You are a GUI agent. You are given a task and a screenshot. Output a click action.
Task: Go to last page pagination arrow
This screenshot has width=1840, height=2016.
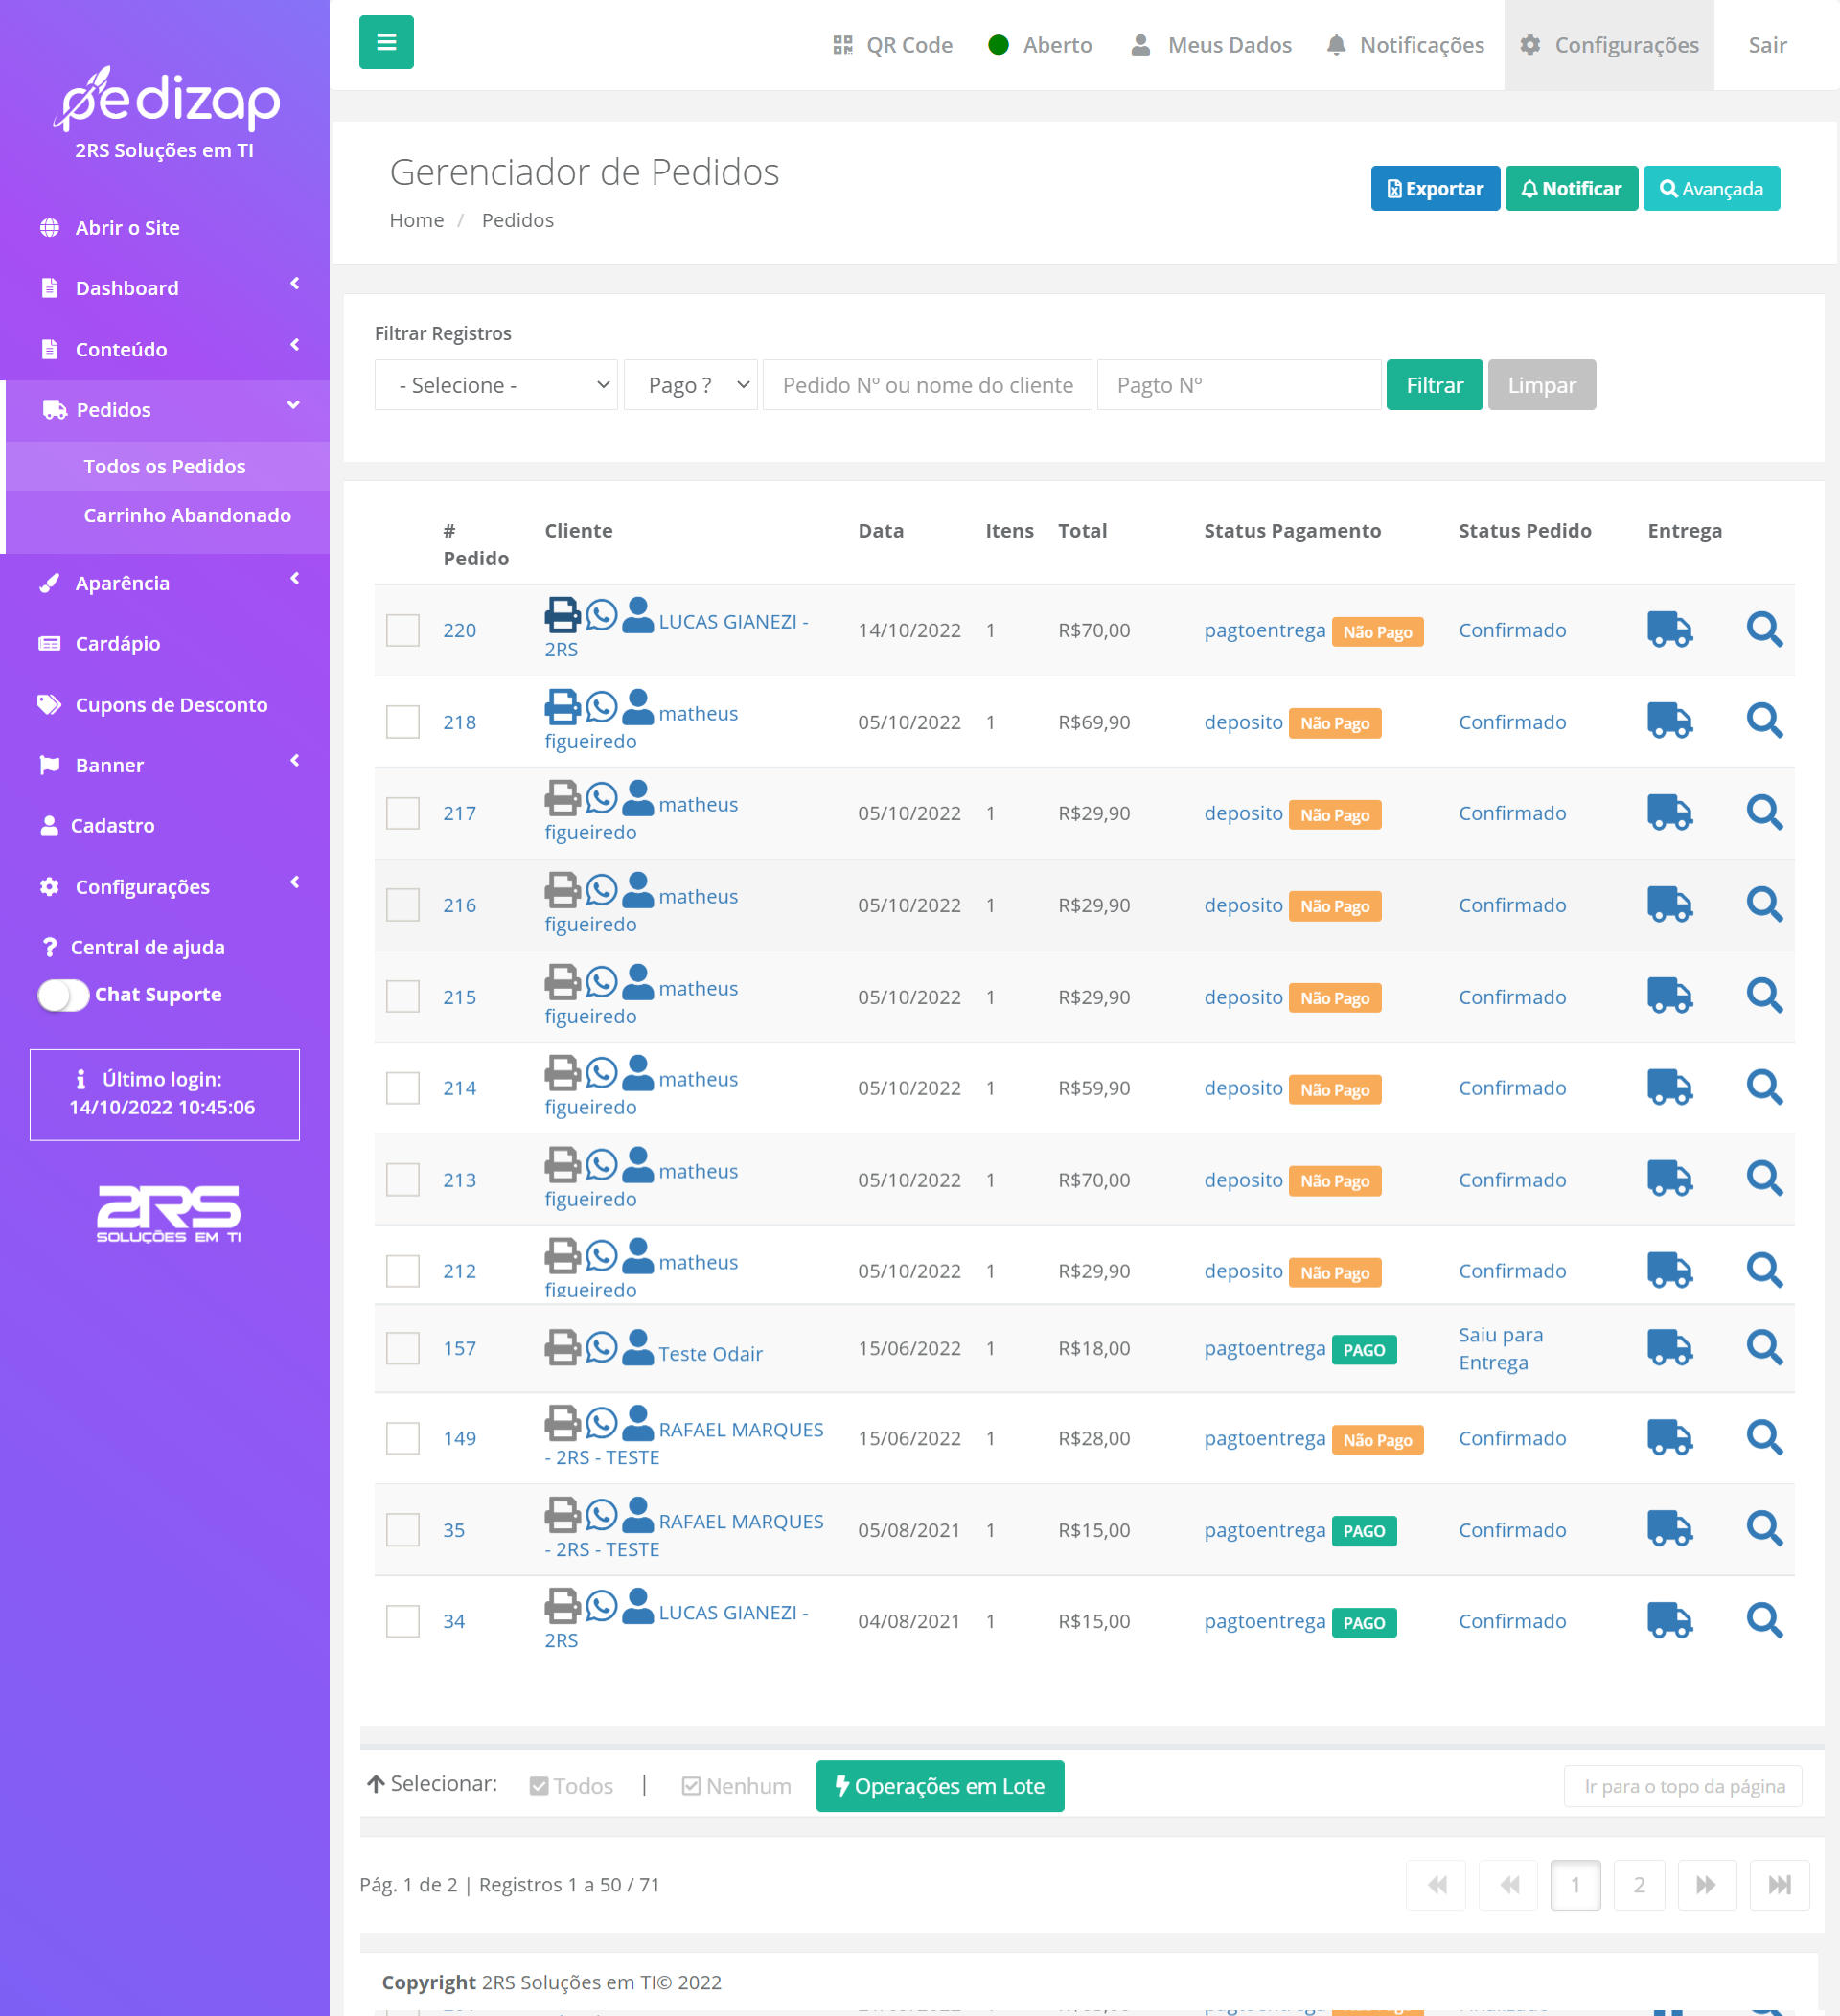[x=1779, y=1885]
